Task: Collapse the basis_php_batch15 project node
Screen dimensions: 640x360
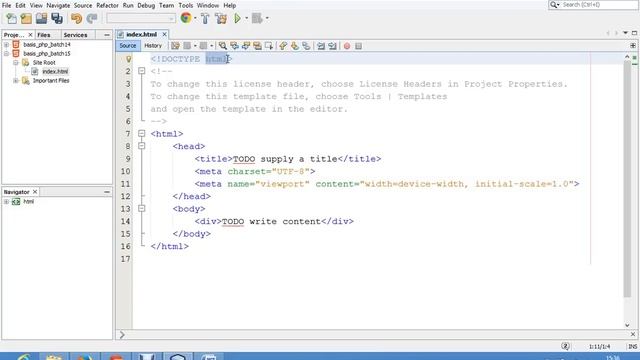Action: pos(6,53)
